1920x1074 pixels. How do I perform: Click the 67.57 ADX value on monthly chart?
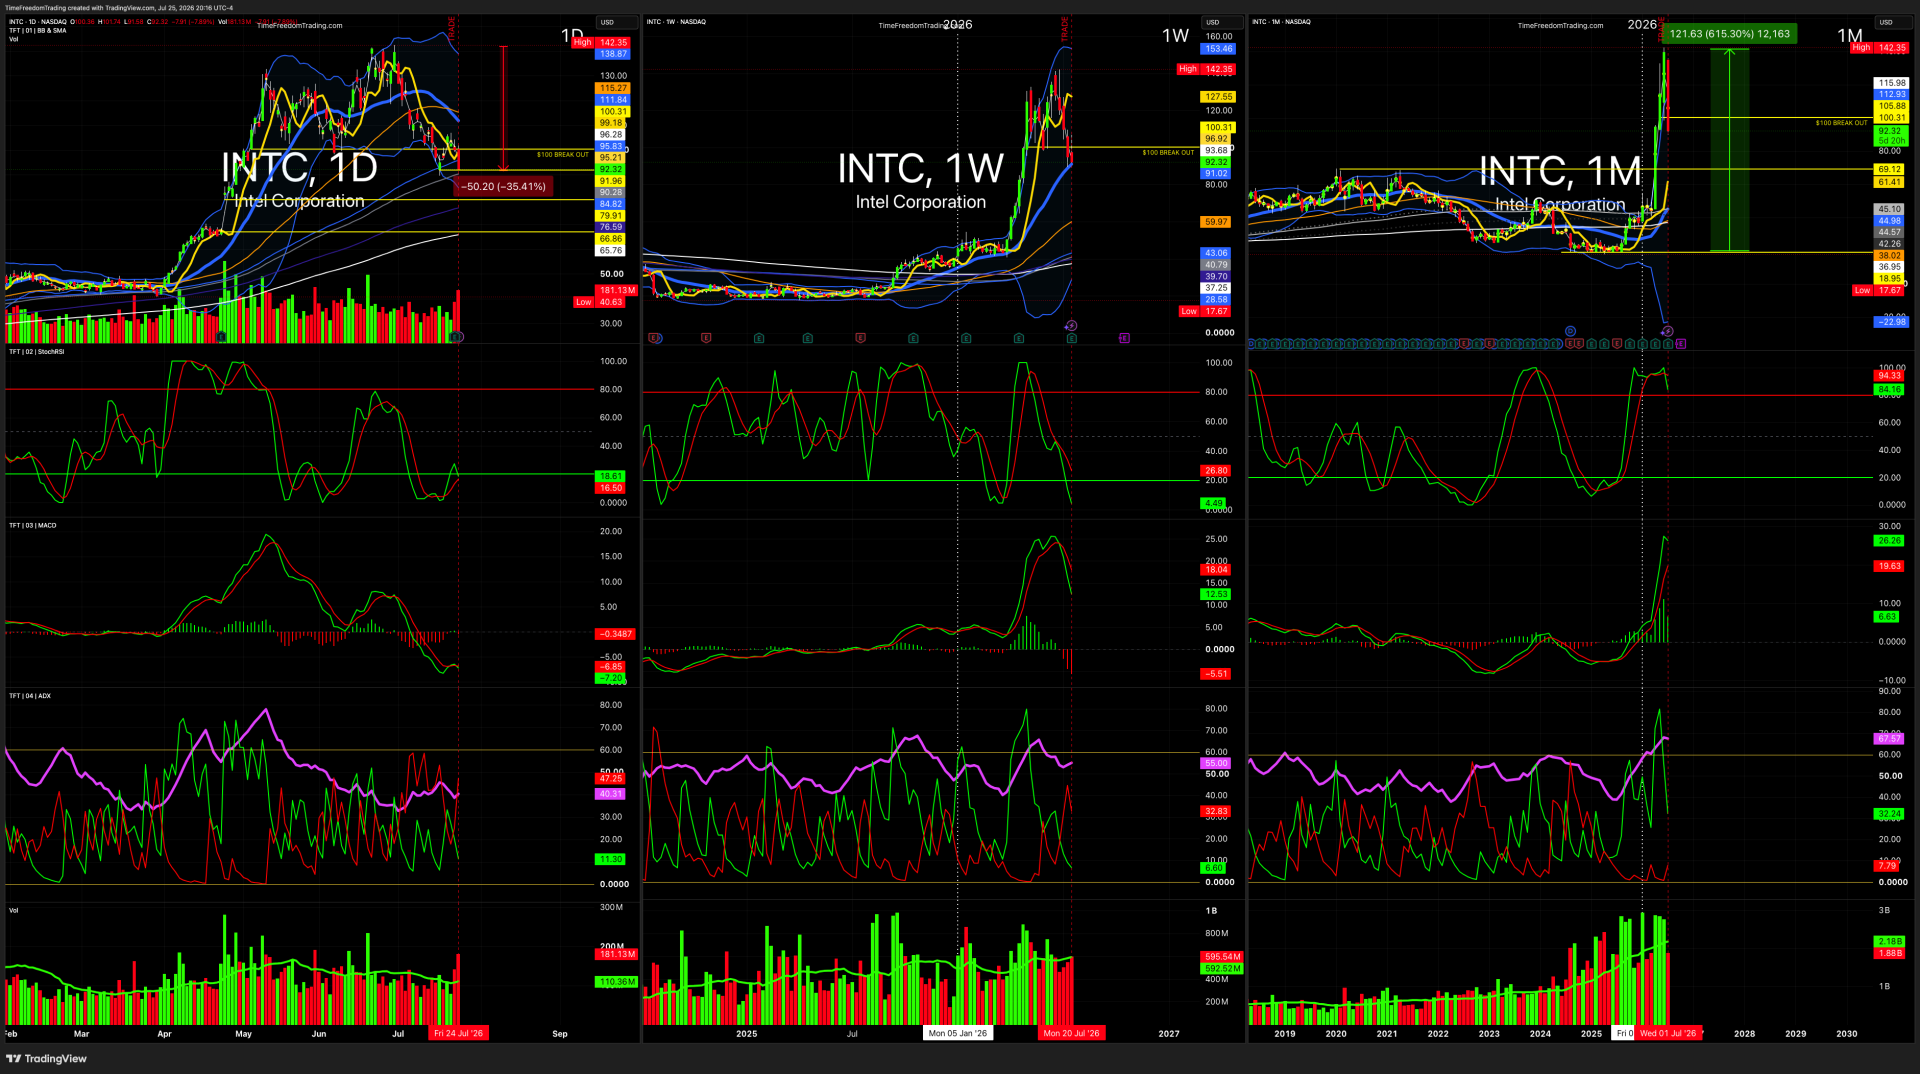click(x=1890, y=739)
